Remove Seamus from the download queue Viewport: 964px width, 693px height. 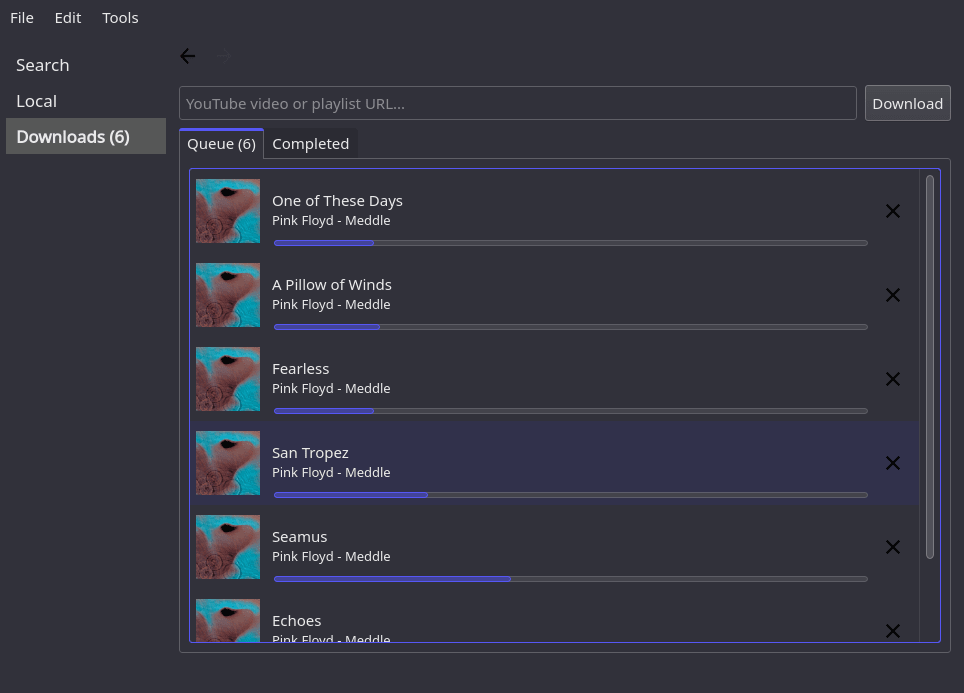click(x=892, y=547)
